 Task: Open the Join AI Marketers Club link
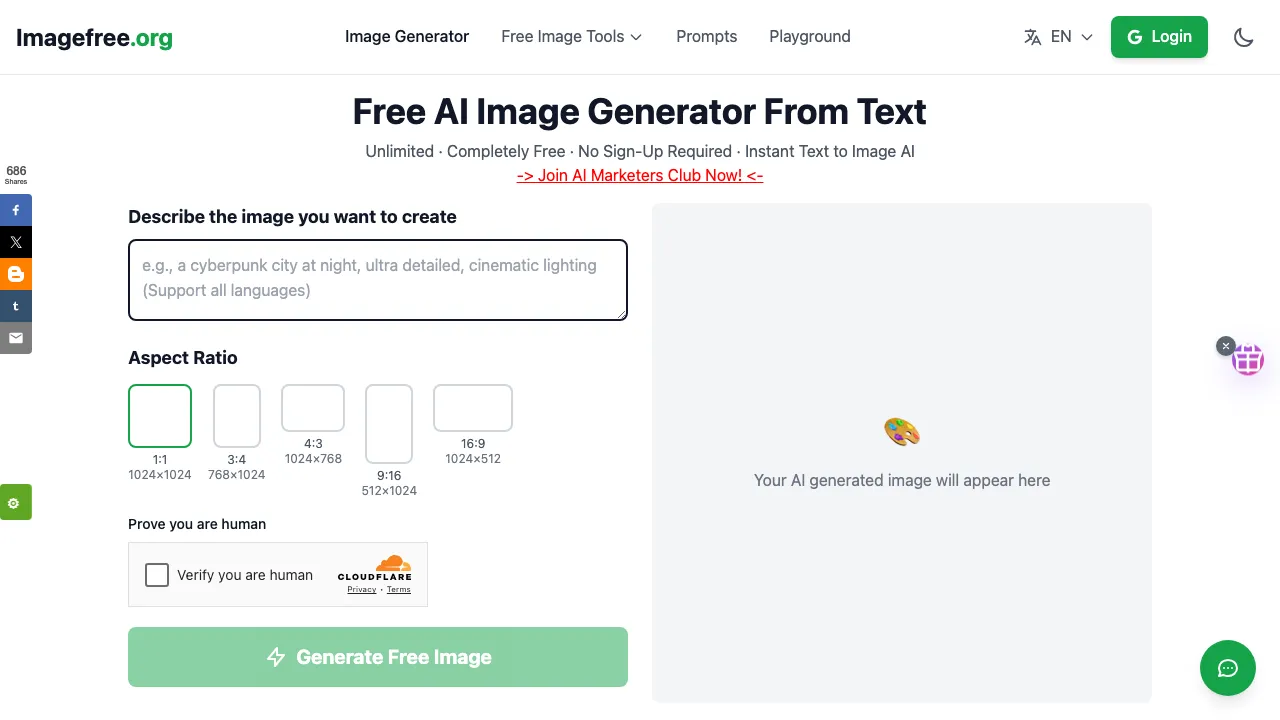pyautogui.click(x=640, y=175)
